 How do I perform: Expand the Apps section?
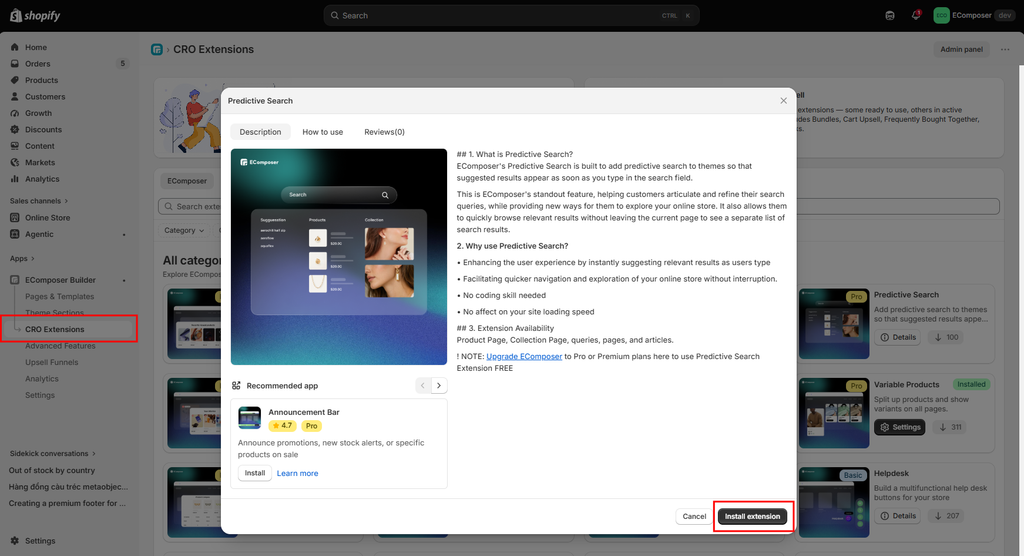(x=22, y=258)
